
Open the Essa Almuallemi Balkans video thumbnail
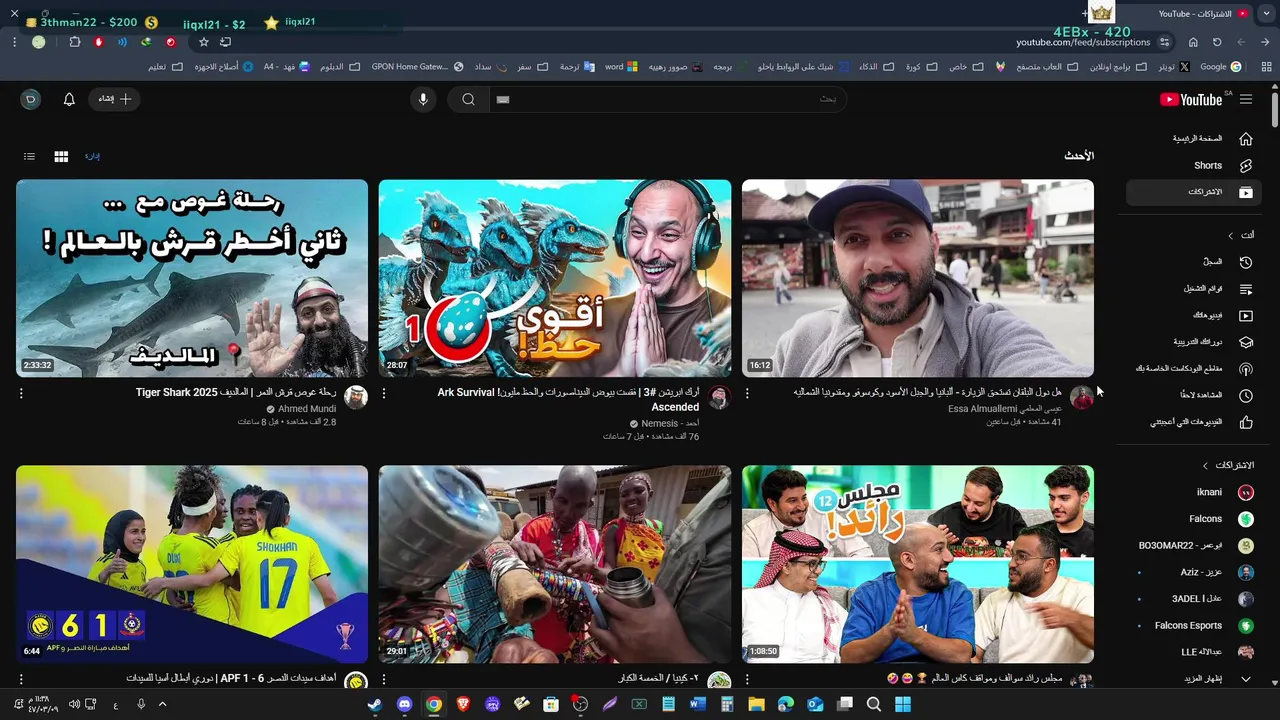(918, 278)
